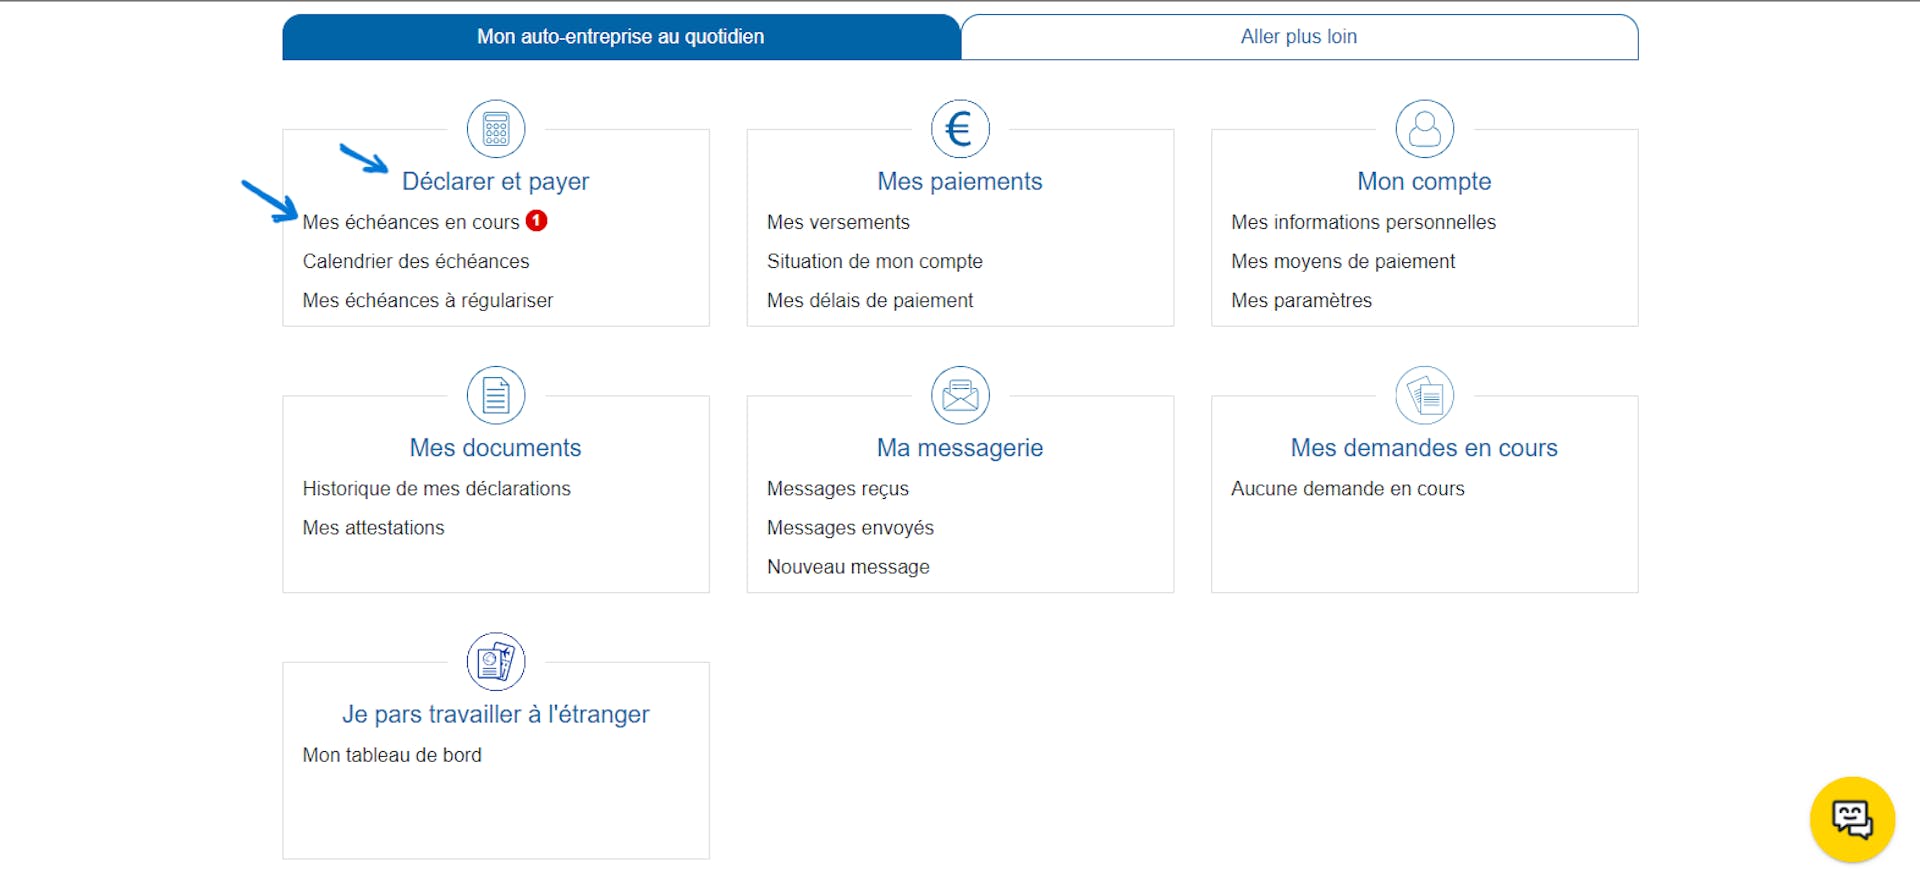Open Messages envoyés
Viewport: 1920px width, 889px height.
(850, 527)
